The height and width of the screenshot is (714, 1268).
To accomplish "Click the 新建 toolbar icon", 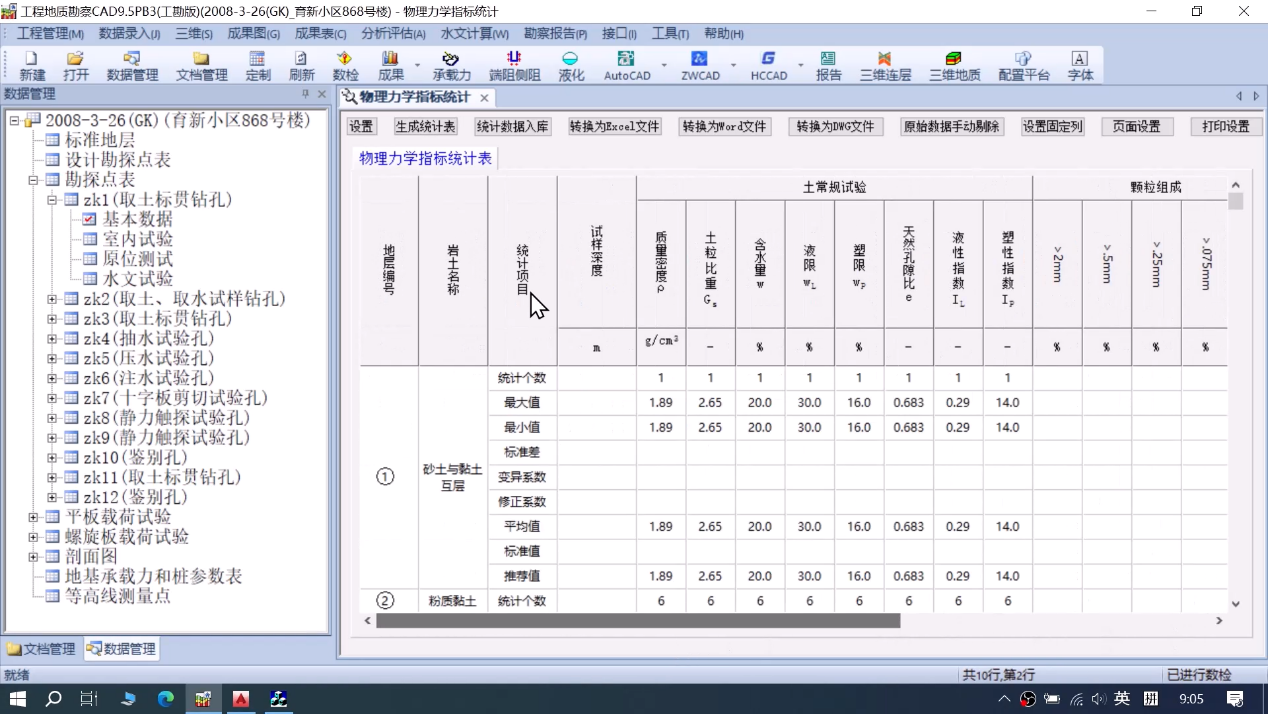I will [x=32, y=66].
